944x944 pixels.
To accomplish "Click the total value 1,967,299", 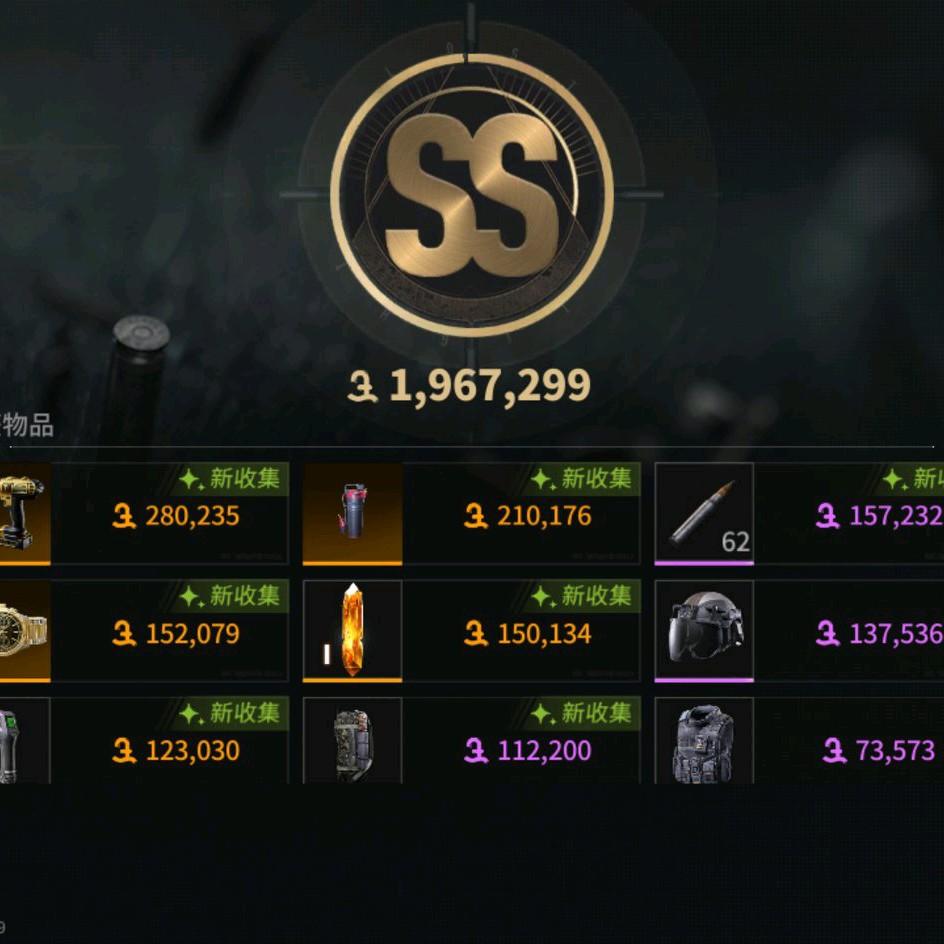I will pyautogui.click(x=469, y=386).
